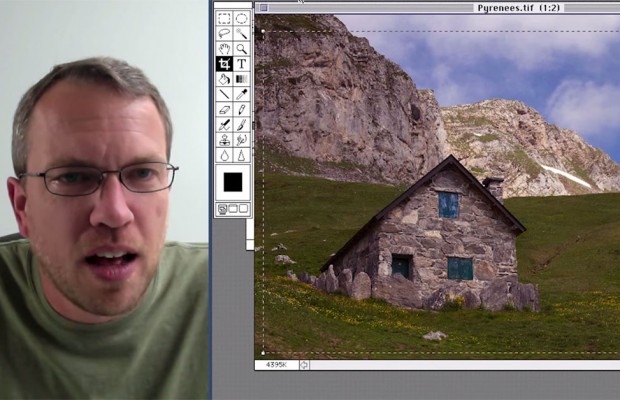The image size is (620, 400).
Task: Choose the Pencil tool
Action: point(241,109)
